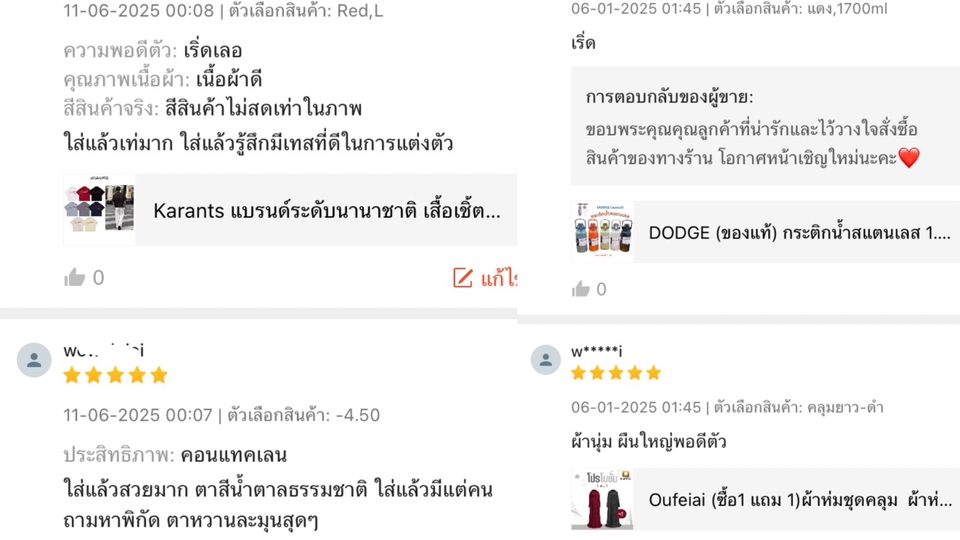Like the Karants shirt review with thumbs-up
This screenshot has width=960, height=540.
point(75,278)
